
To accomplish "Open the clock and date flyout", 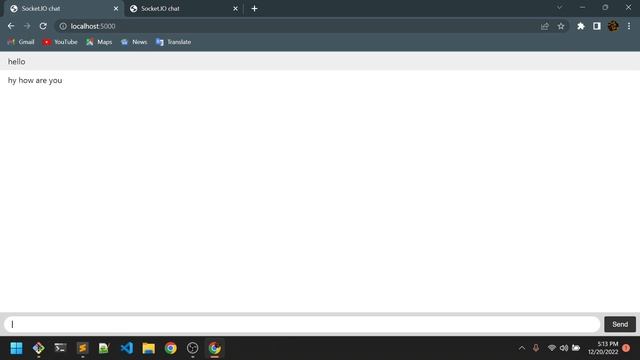I will pyautogui.click(x=603, y=348).
